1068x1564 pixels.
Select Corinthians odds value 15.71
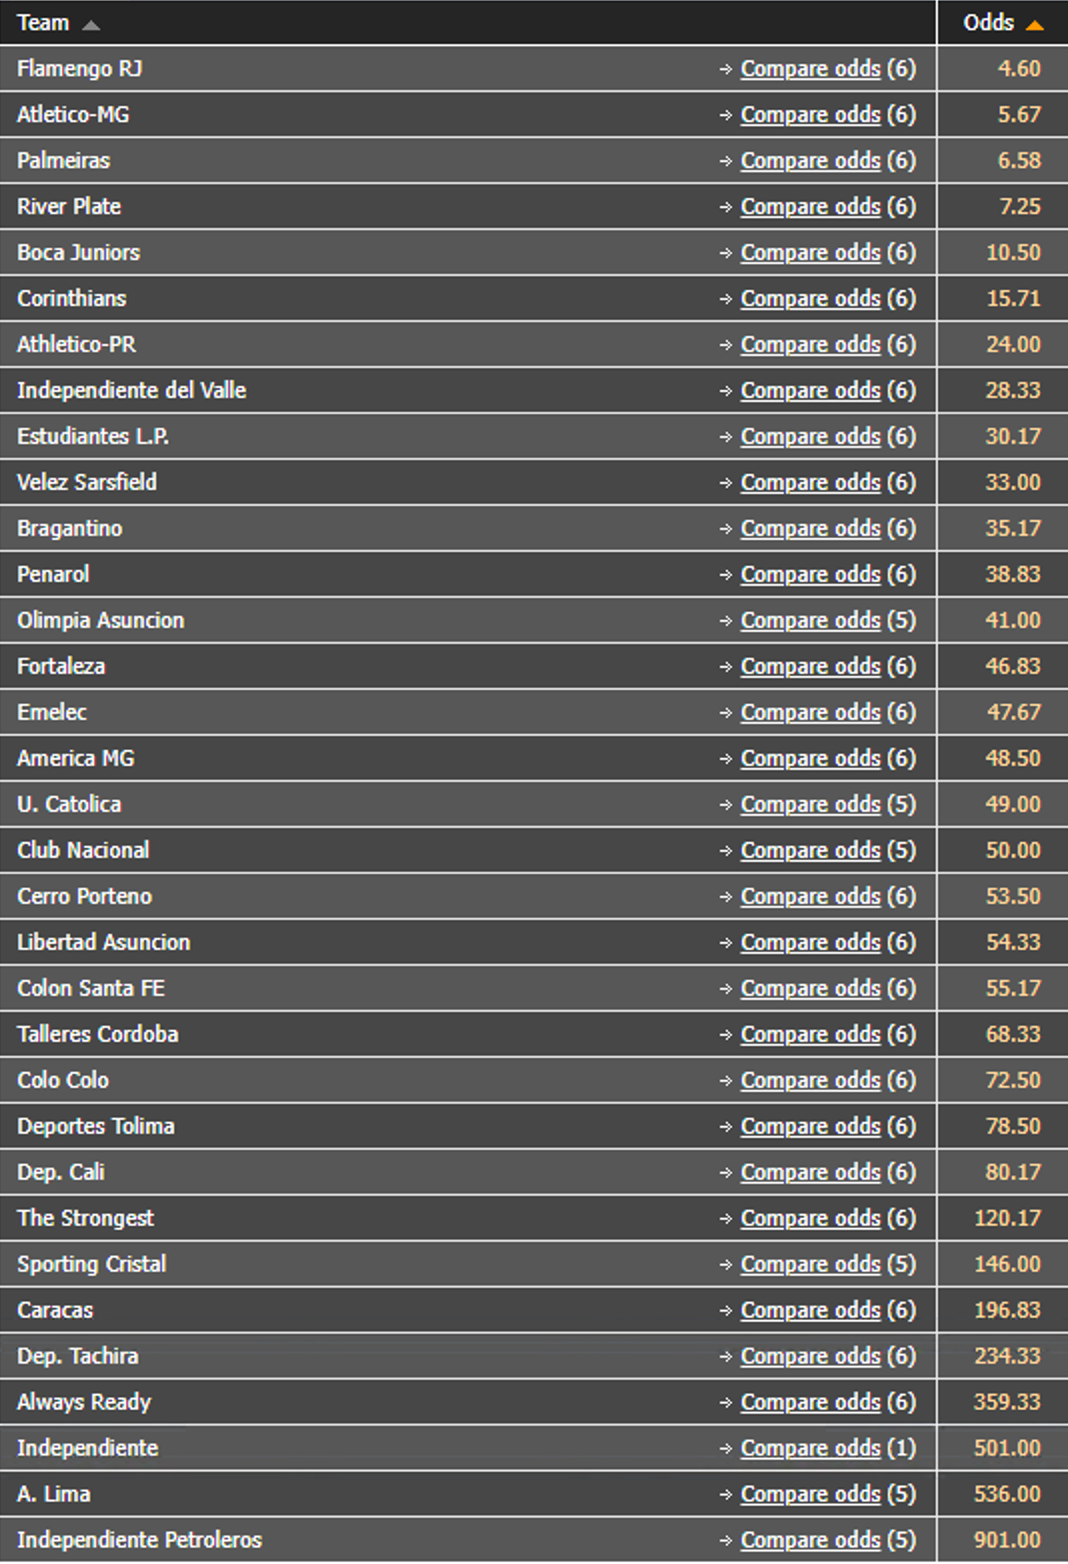(x=1013, y=299)
